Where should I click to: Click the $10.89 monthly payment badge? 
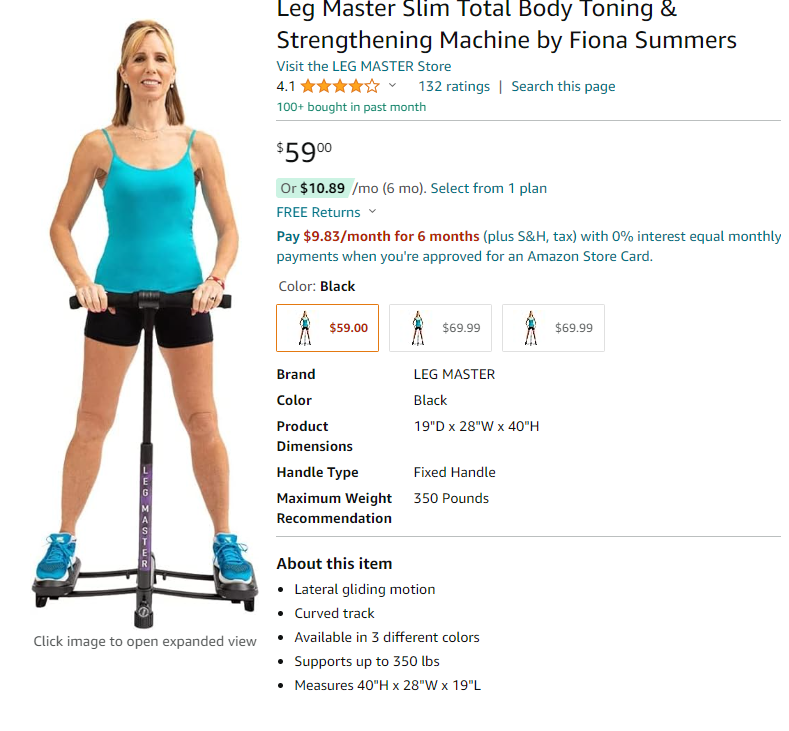point(315,188)
